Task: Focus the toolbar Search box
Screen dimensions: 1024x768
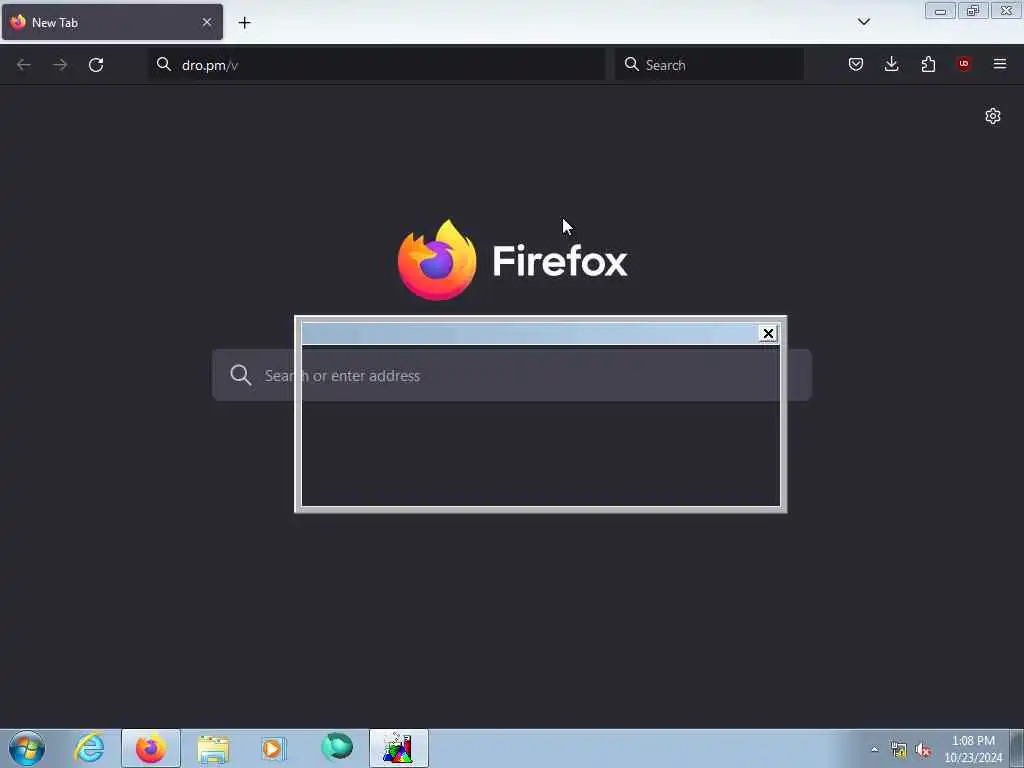Action: click(x=709, y=65)
